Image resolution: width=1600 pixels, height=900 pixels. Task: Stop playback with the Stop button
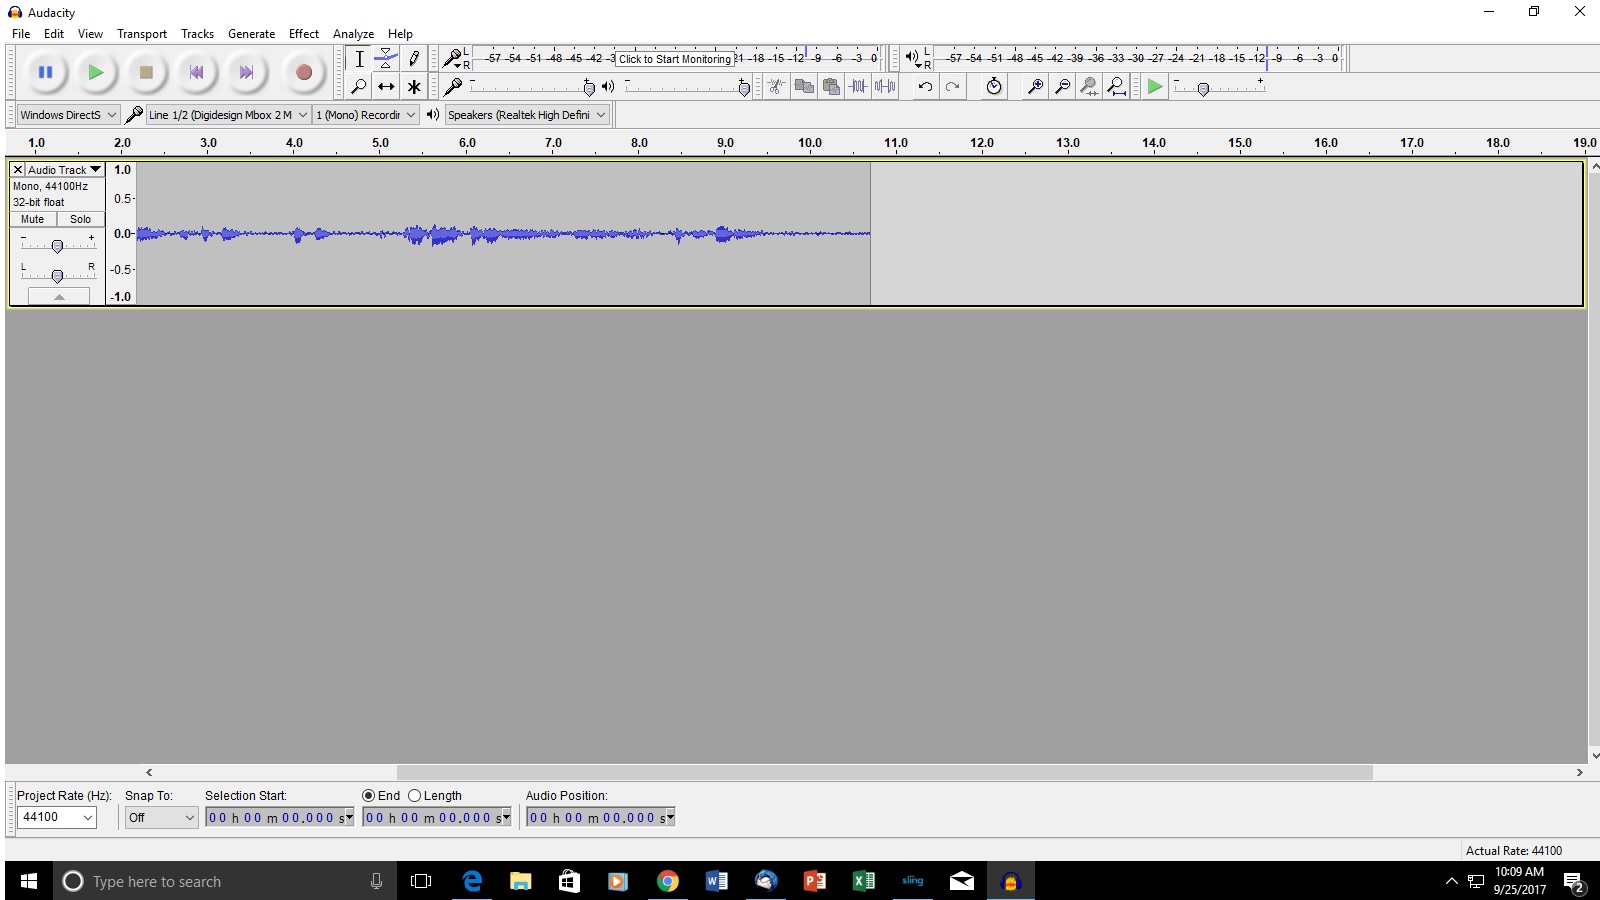click(146, 72)
